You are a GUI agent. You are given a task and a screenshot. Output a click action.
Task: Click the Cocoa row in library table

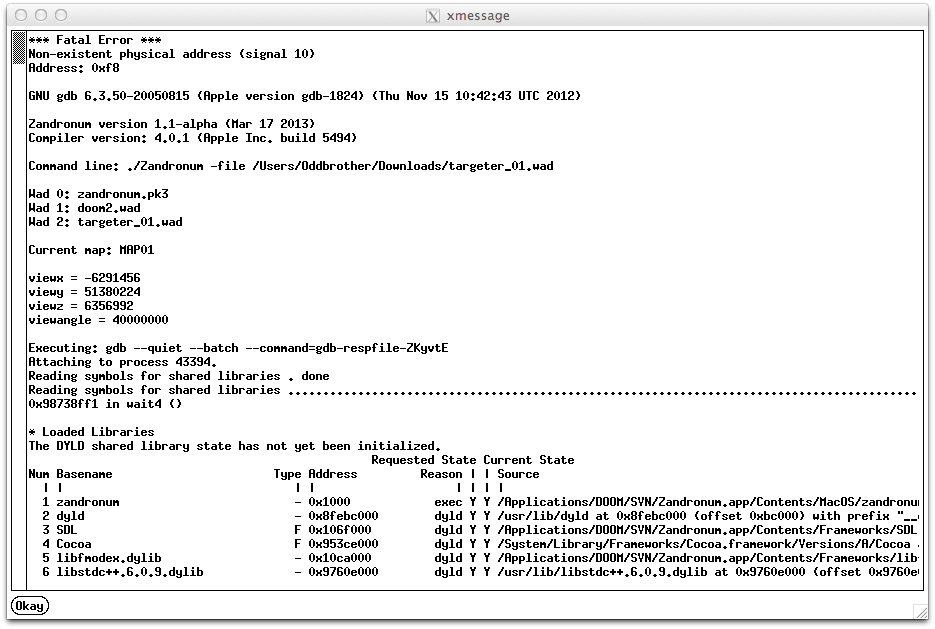[x=74, y=544]
